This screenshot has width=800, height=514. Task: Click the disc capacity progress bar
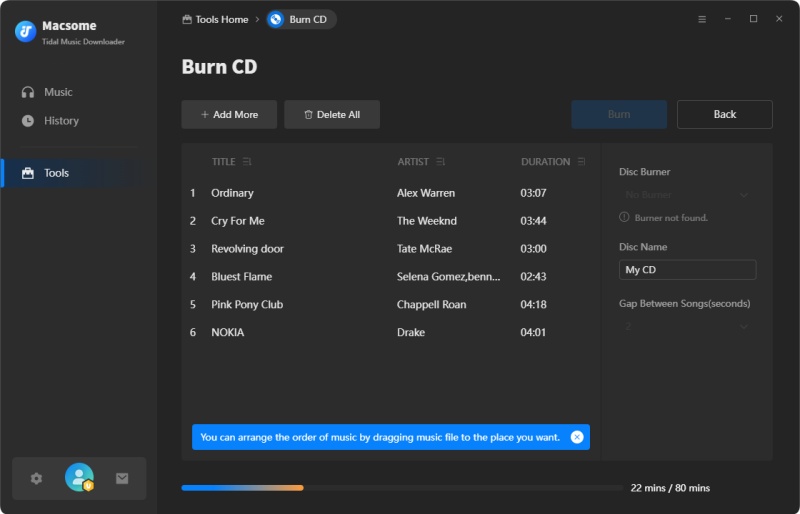coord(402,488)
